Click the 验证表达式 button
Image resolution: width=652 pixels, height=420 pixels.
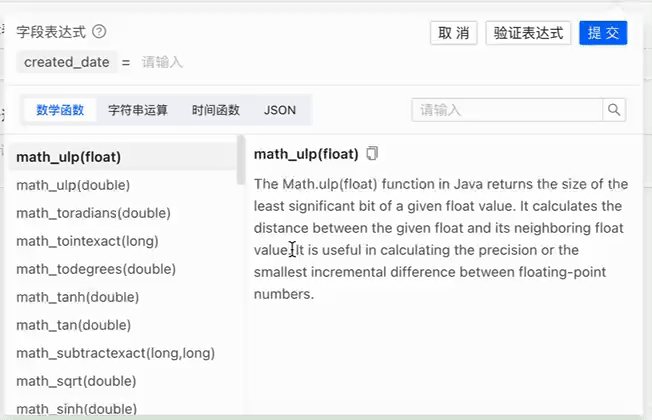[529, 33]
